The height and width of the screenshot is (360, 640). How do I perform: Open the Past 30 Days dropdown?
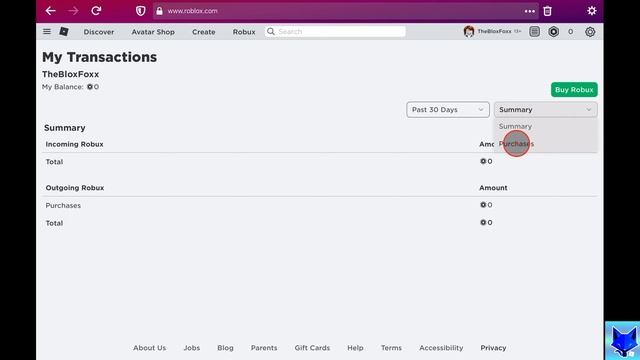[x=448, y=109]
